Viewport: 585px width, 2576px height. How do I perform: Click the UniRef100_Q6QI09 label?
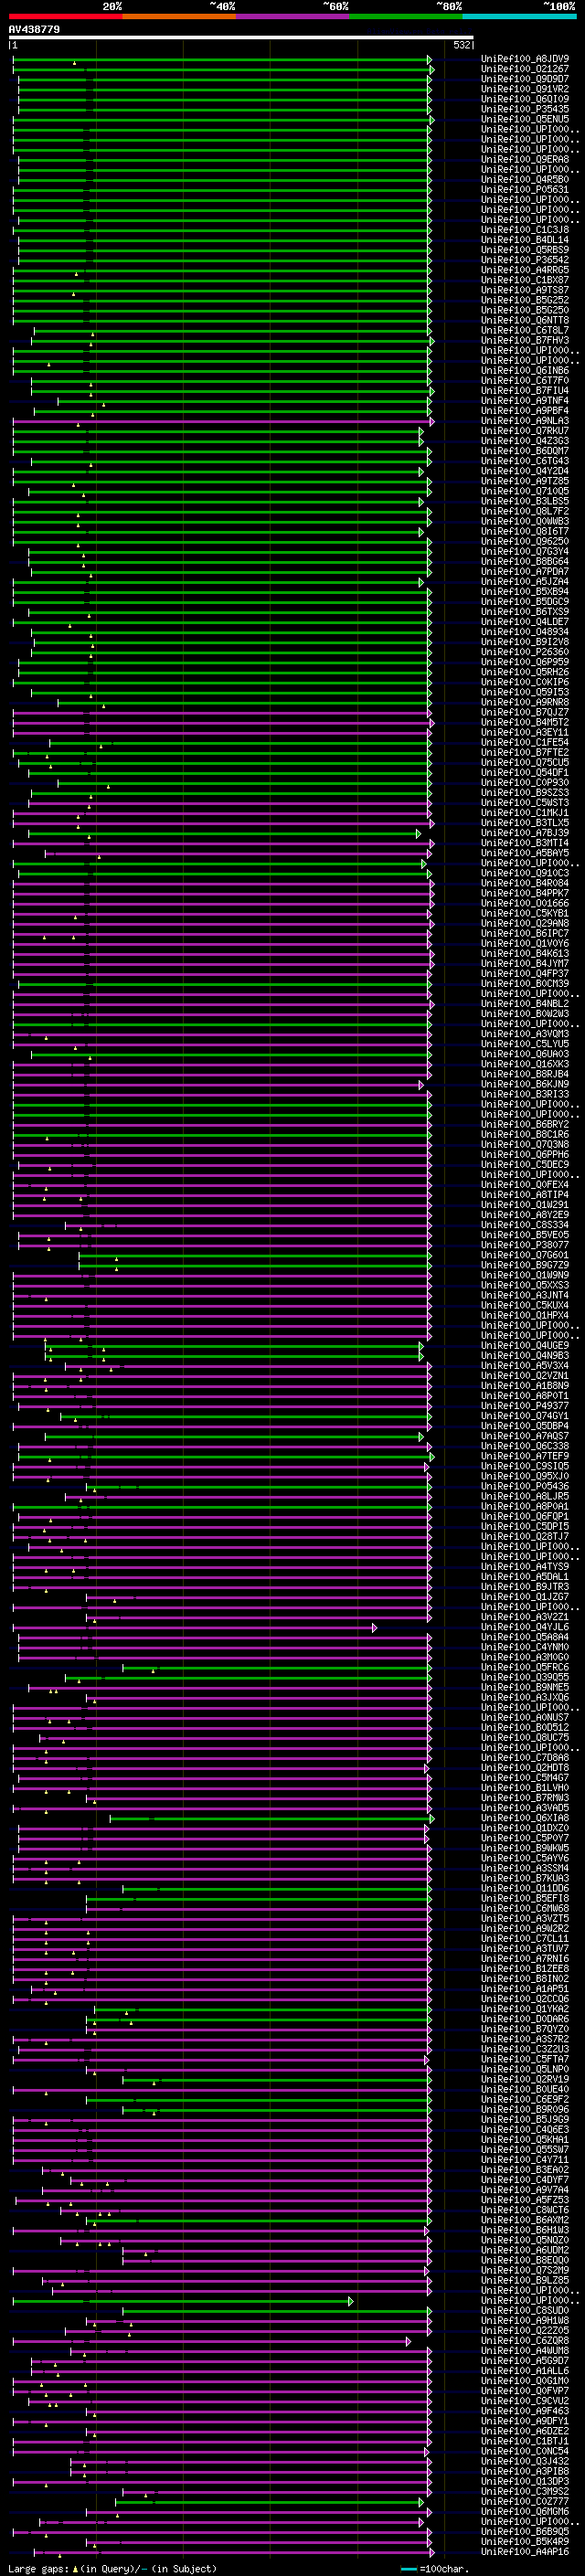click(525, 99)
